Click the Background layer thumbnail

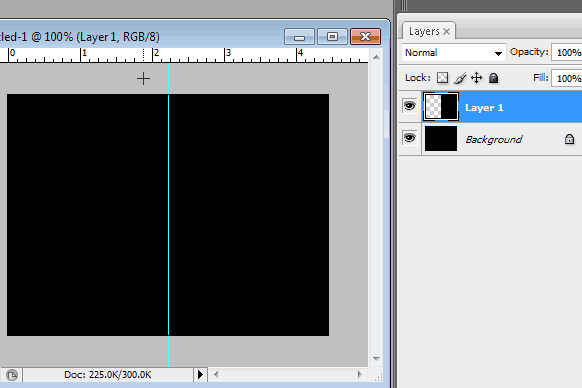(x=441, y=139)
